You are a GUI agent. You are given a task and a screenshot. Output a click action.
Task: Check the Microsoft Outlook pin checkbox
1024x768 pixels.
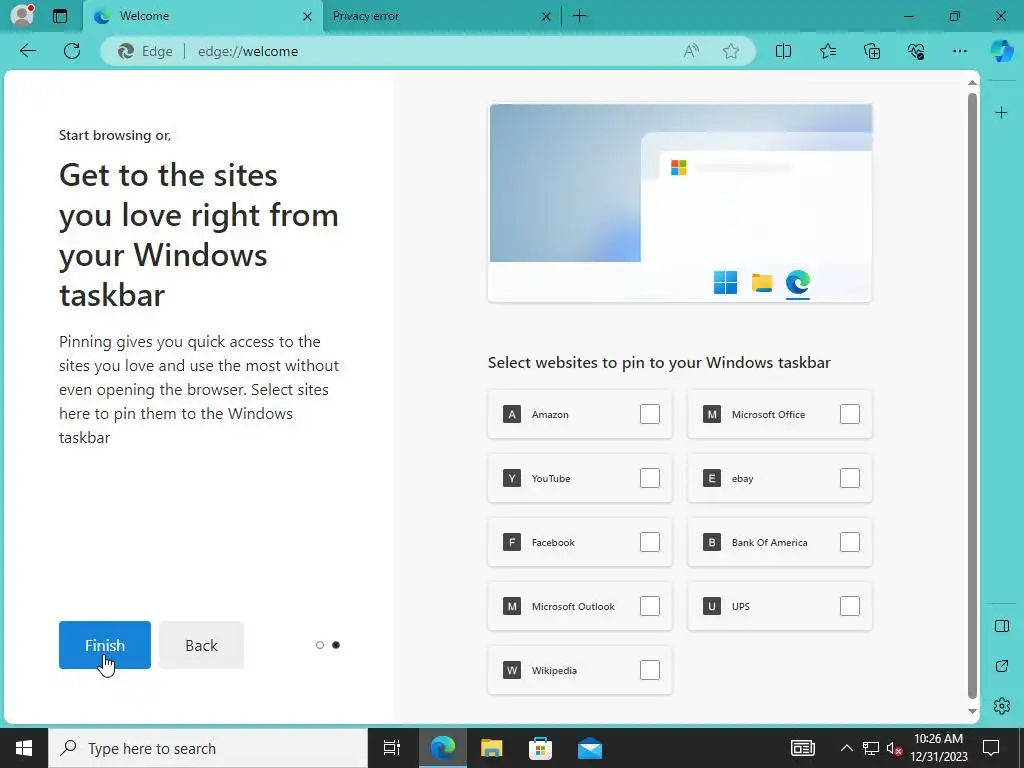(x=650, y=606)
